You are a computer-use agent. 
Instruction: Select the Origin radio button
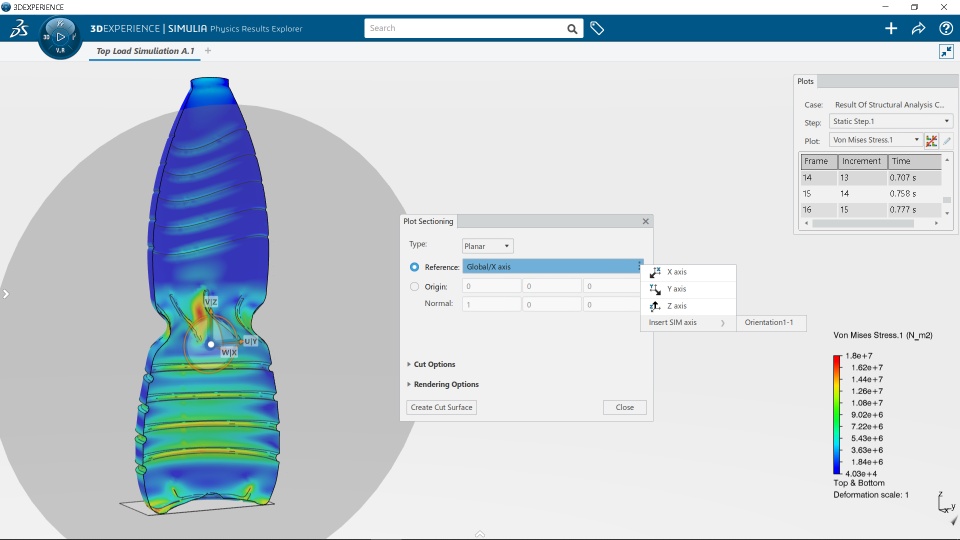click(414, 286)
